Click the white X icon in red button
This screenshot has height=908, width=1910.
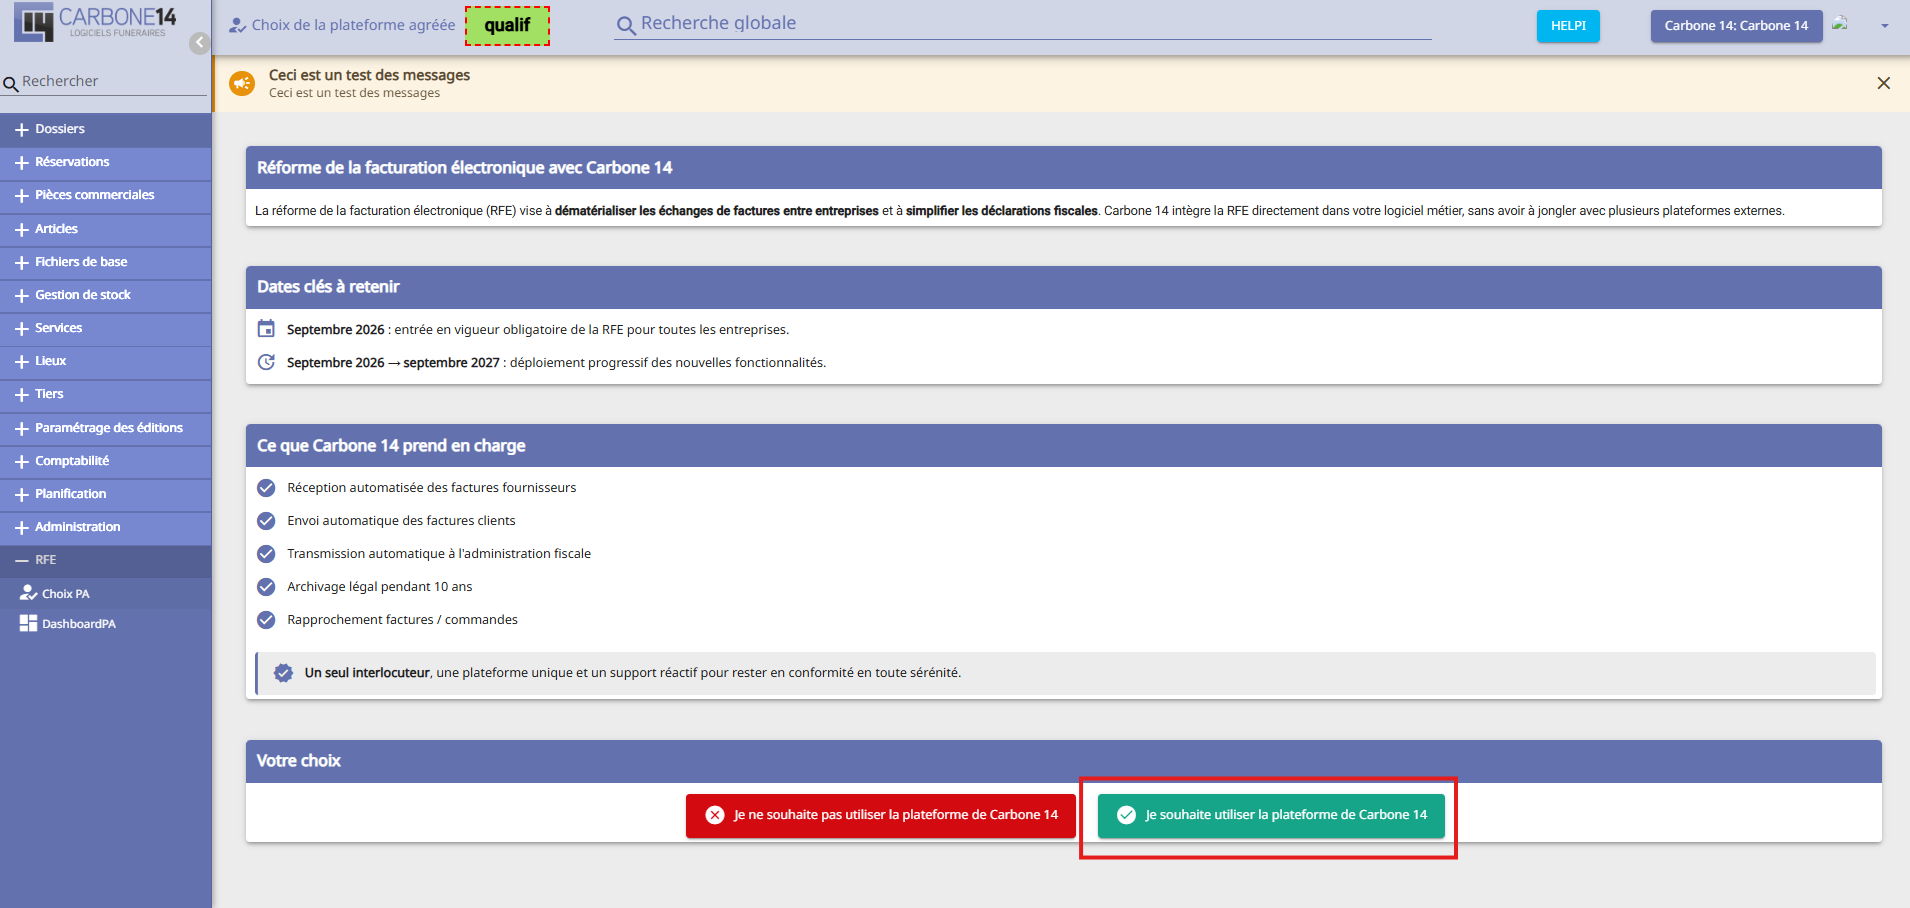[715, 815]
